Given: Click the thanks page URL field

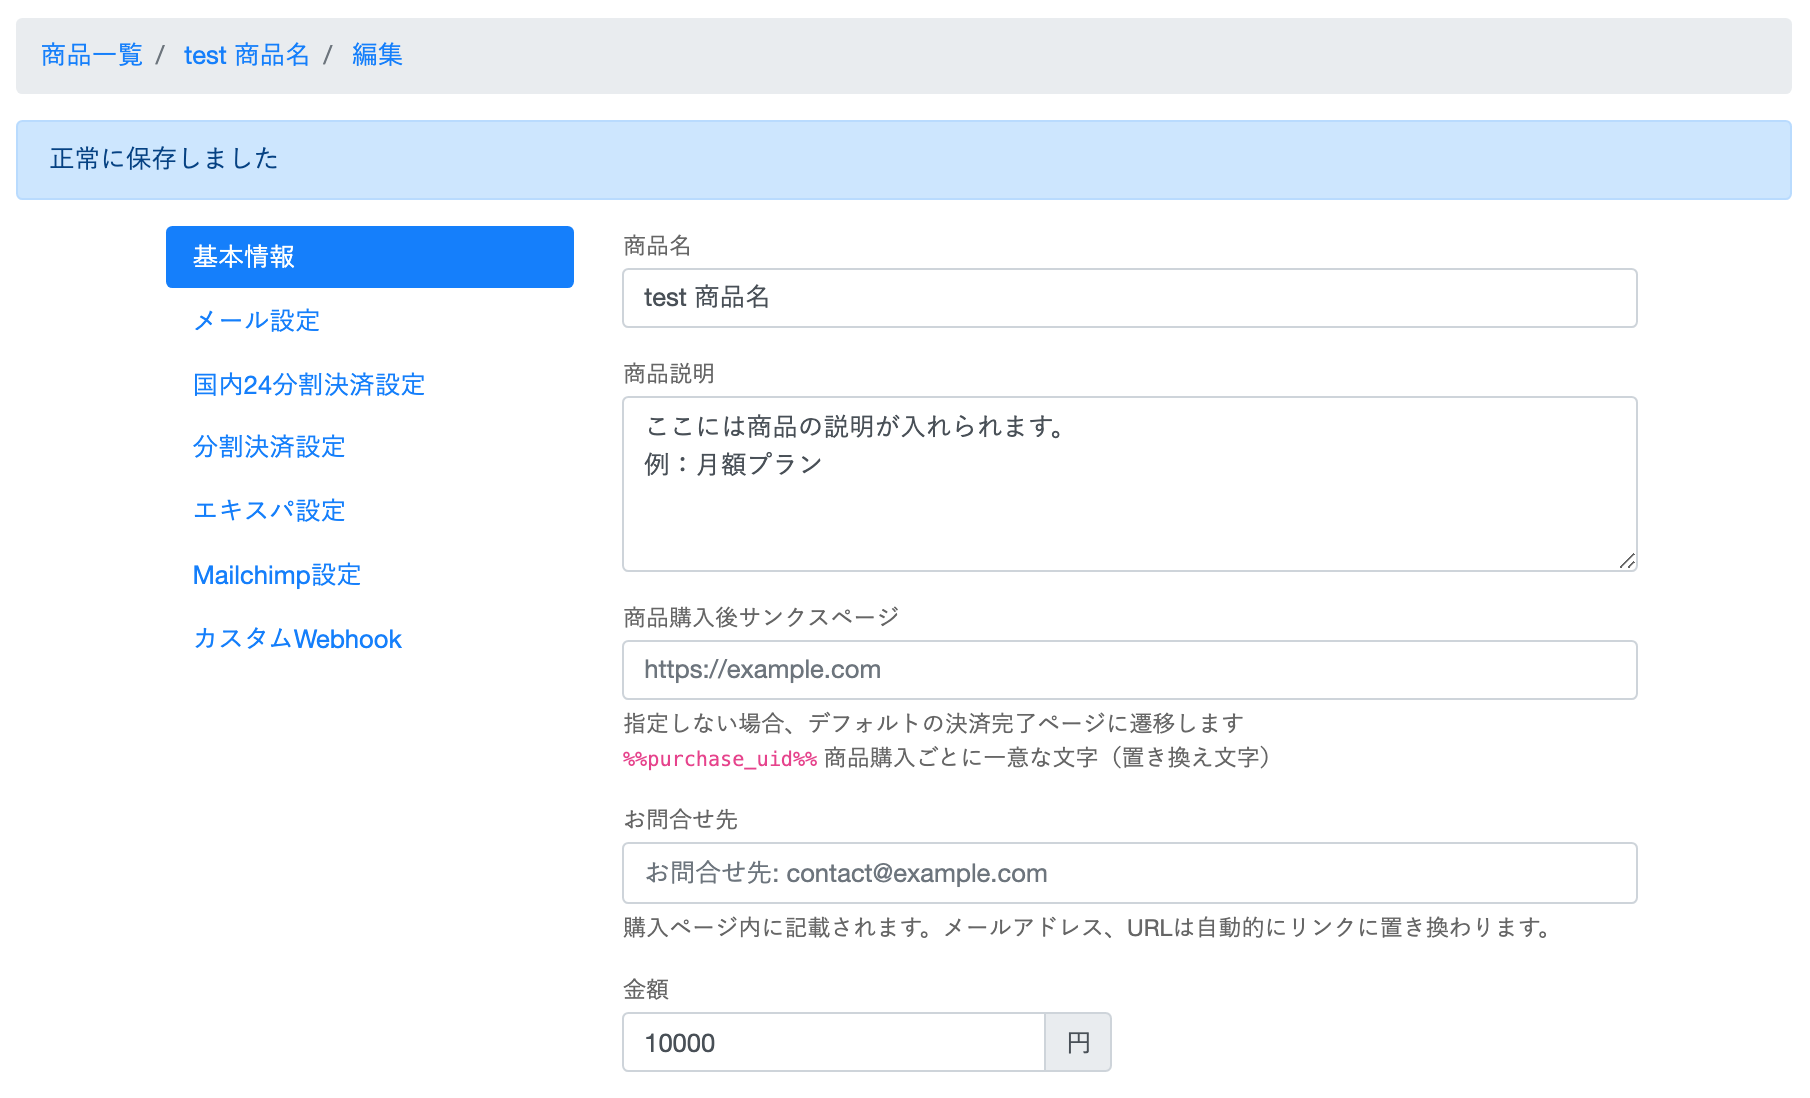Looking at the screenshot, I should point(1128,670).
